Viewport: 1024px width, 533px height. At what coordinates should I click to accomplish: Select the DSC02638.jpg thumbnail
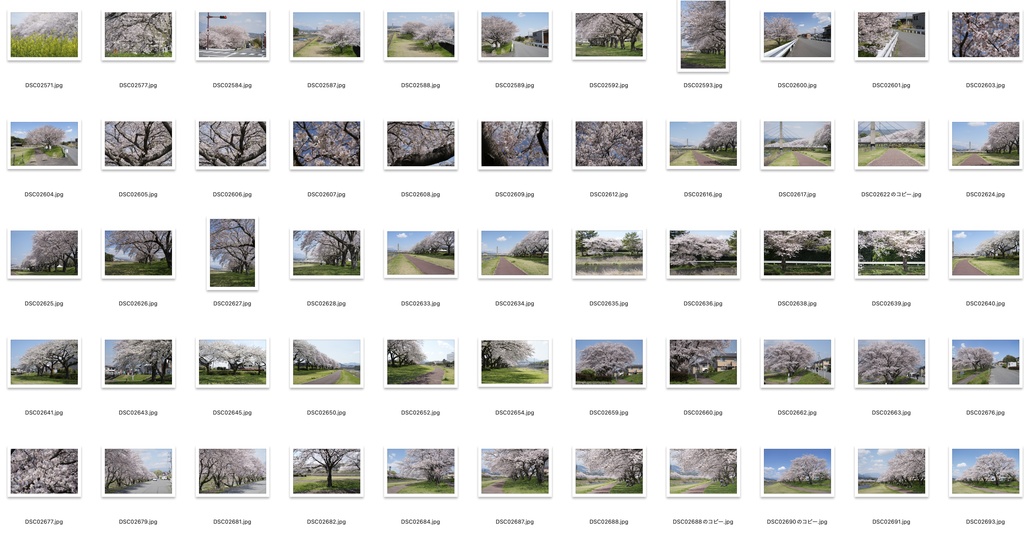pyautogui.click(x=797, y=253)
